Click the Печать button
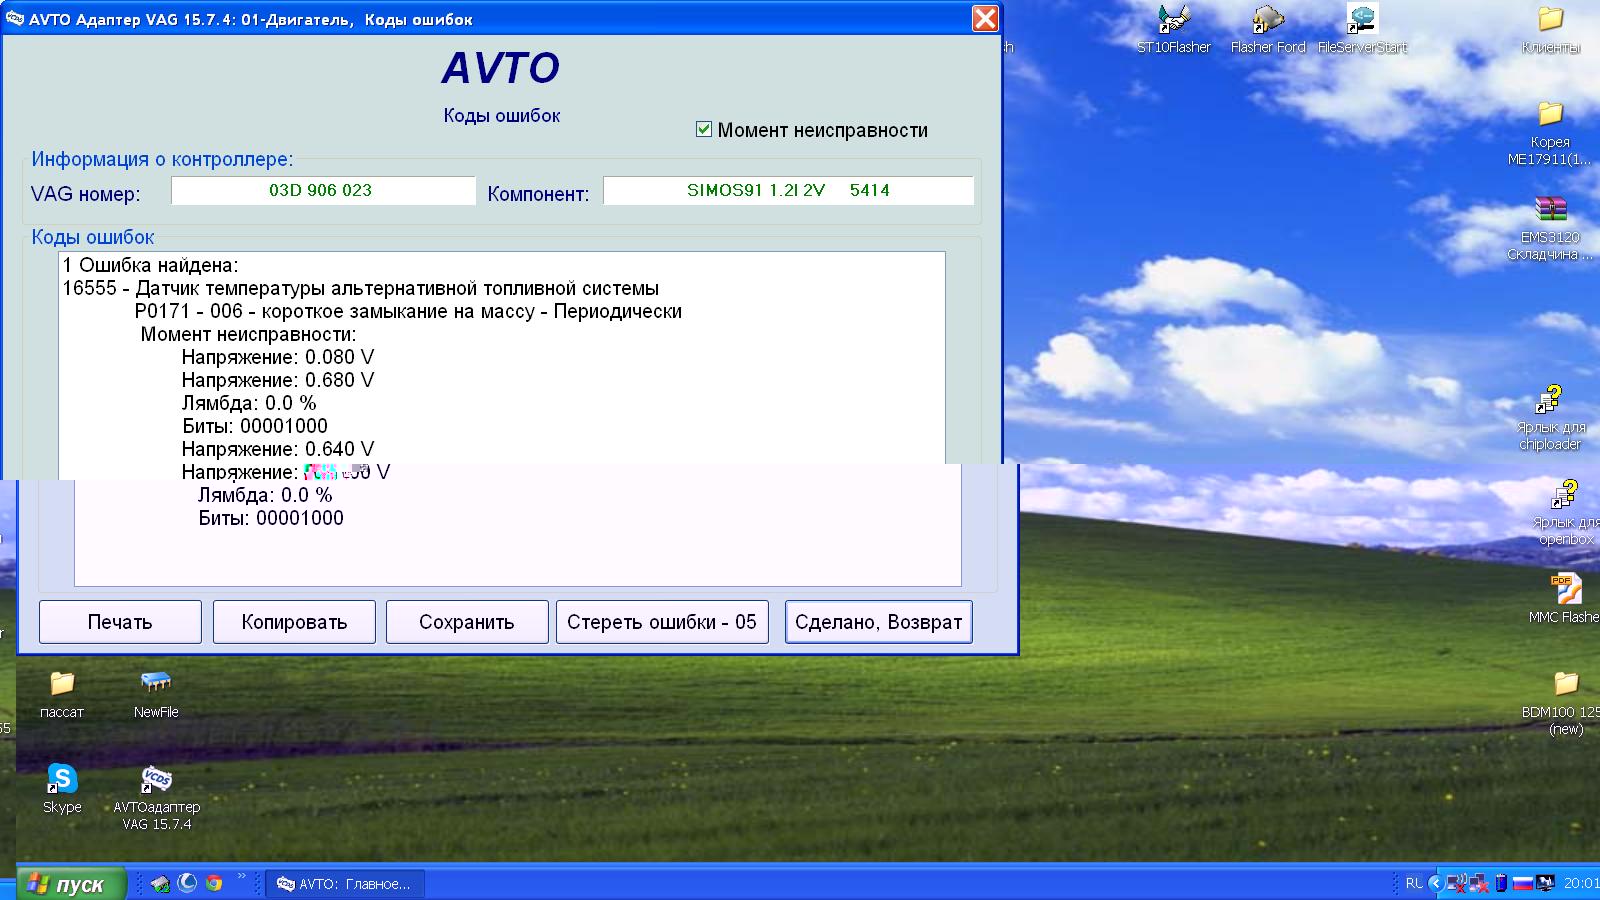This screenshot has width=1600, height=900. pyautogui.click(x=120, y=622)
